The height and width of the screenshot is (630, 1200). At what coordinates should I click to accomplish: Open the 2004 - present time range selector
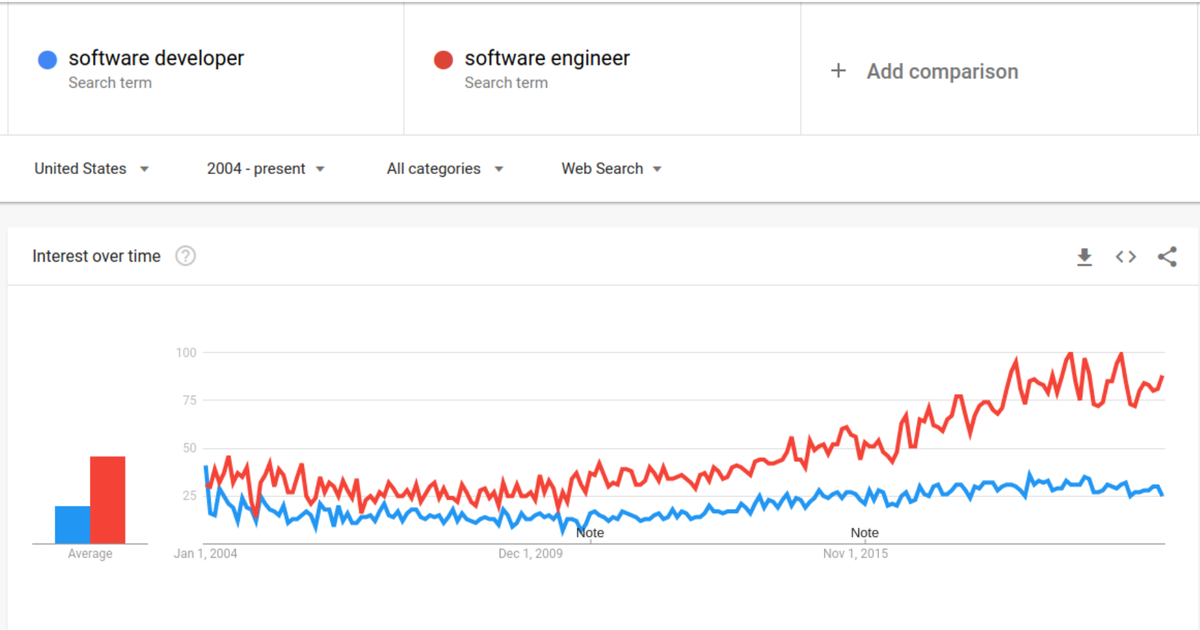pos(256,169)
